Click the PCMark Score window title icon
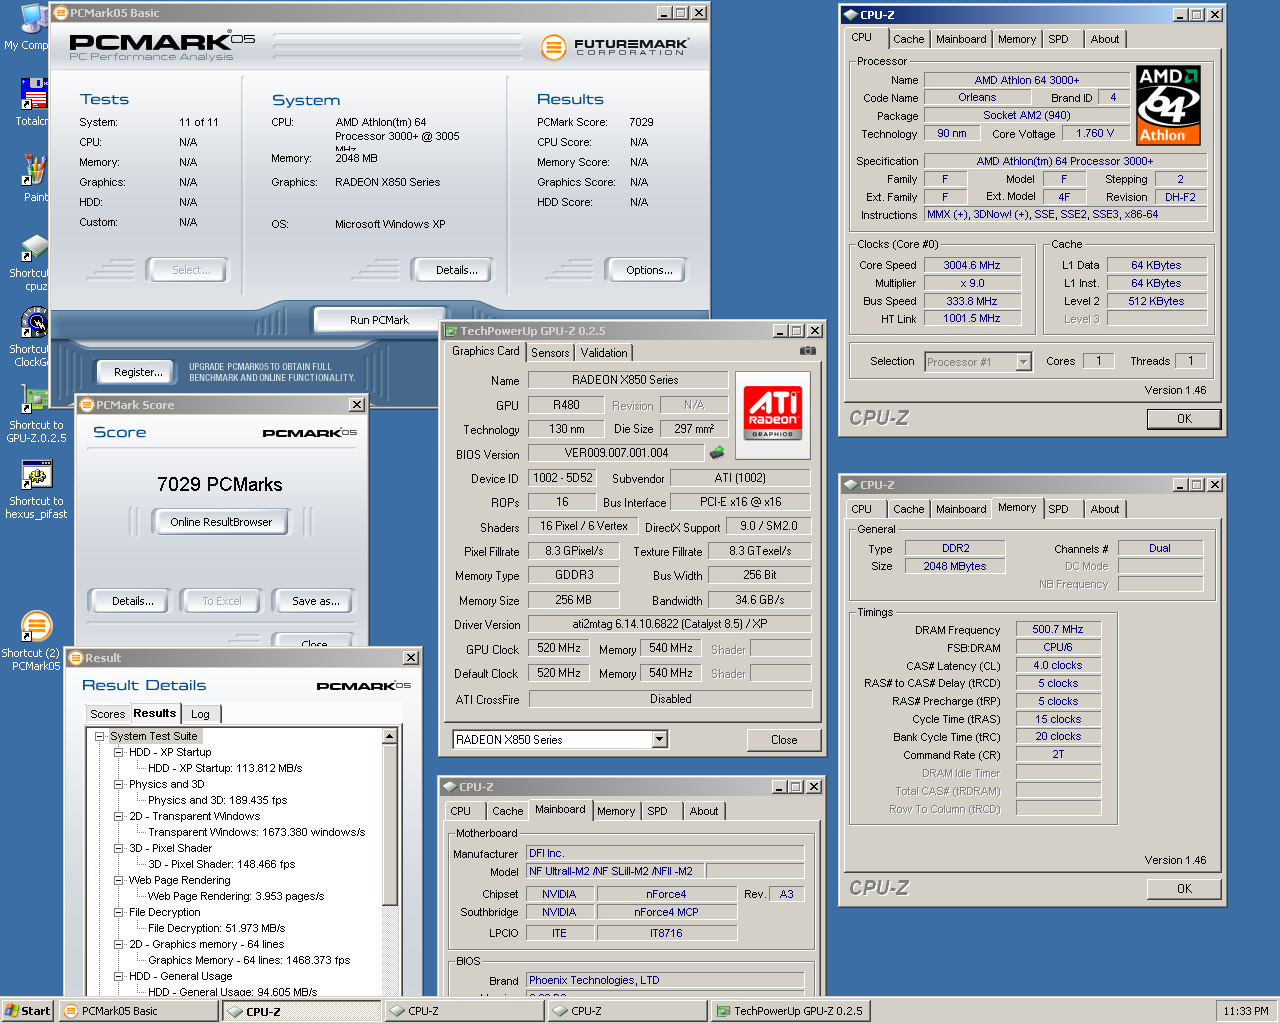The height and width of the screenshot is (1024, 1280). pyautogui.click(x=87, y=405)
